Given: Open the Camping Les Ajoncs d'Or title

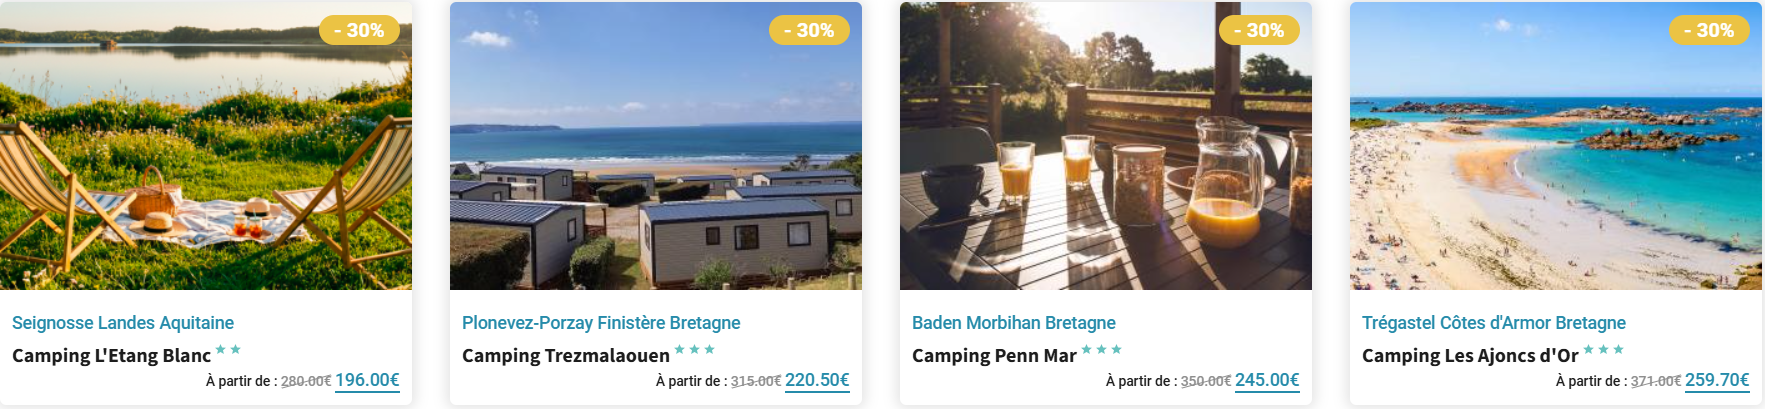Looking at the screenshot, I should pos(1470,356).
